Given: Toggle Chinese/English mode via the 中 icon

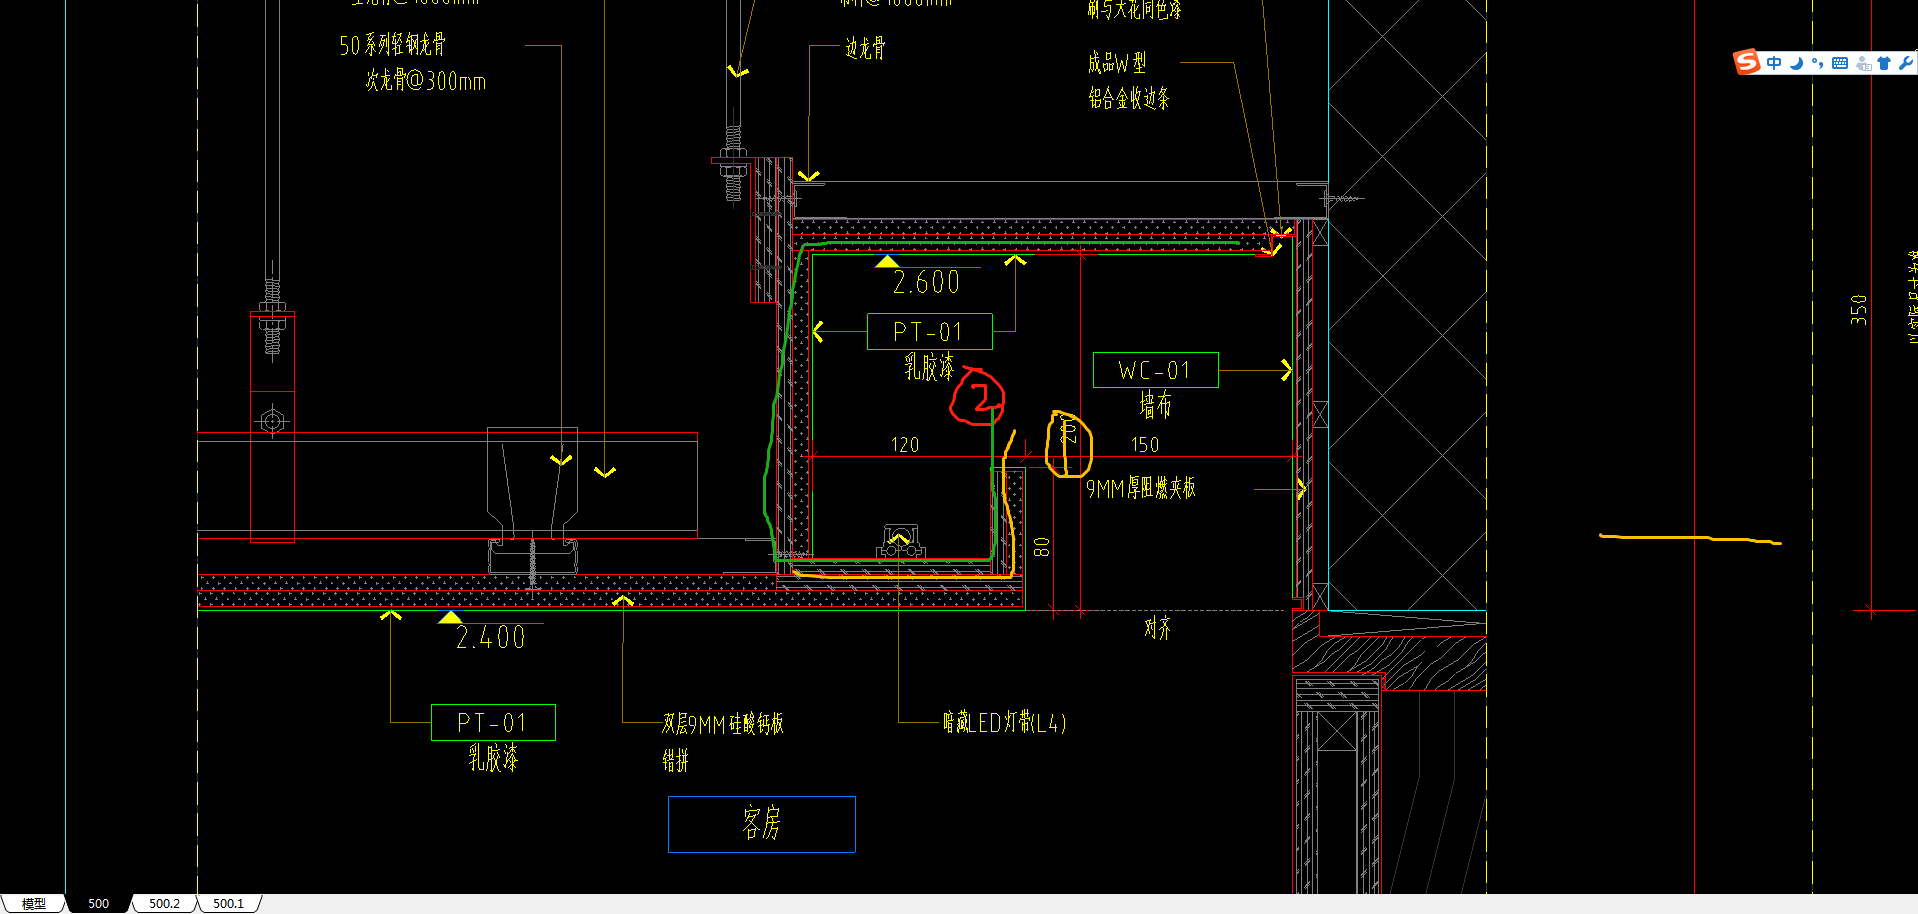Looking at the screenshot, I should coord(1774,63).
